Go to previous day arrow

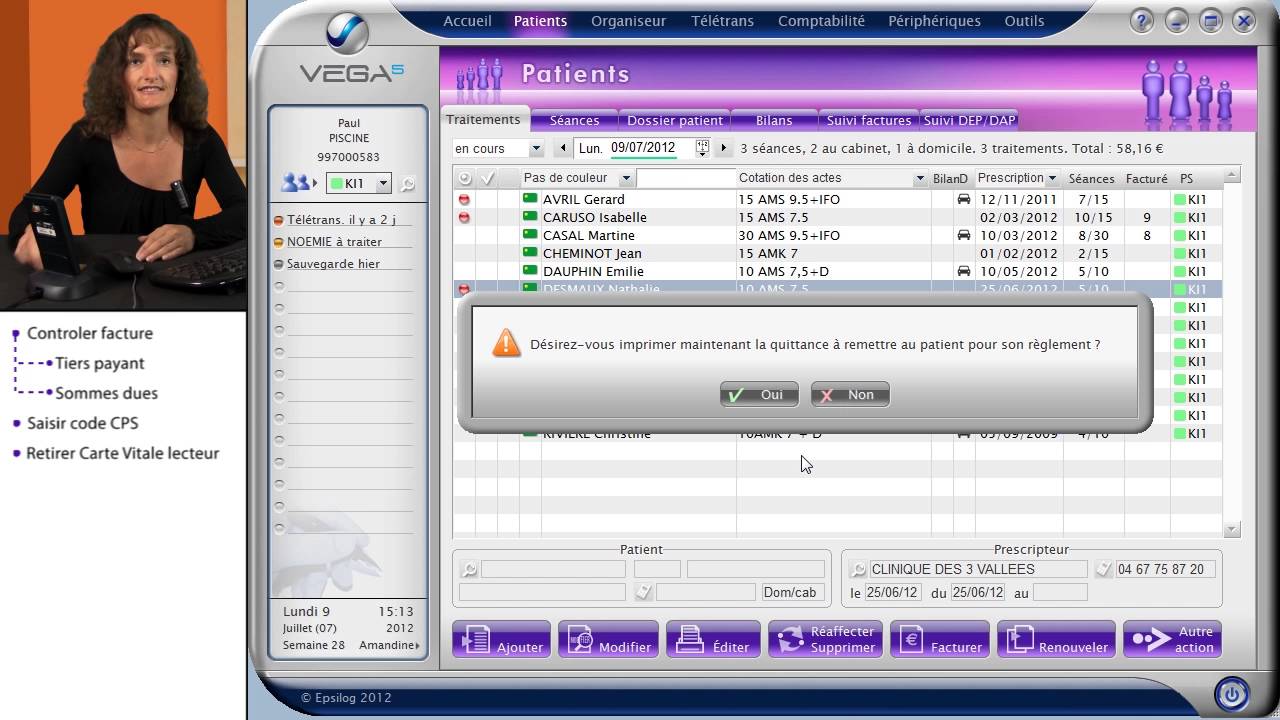pos(563,148)
